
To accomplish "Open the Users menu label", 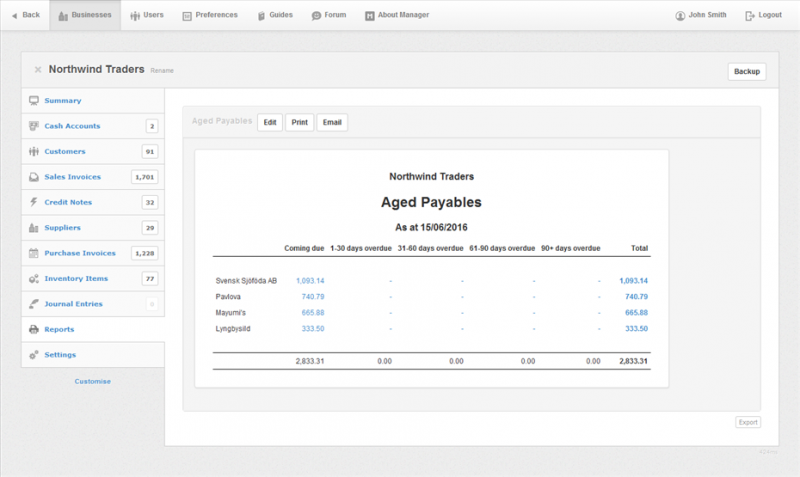I will (154, 15).
